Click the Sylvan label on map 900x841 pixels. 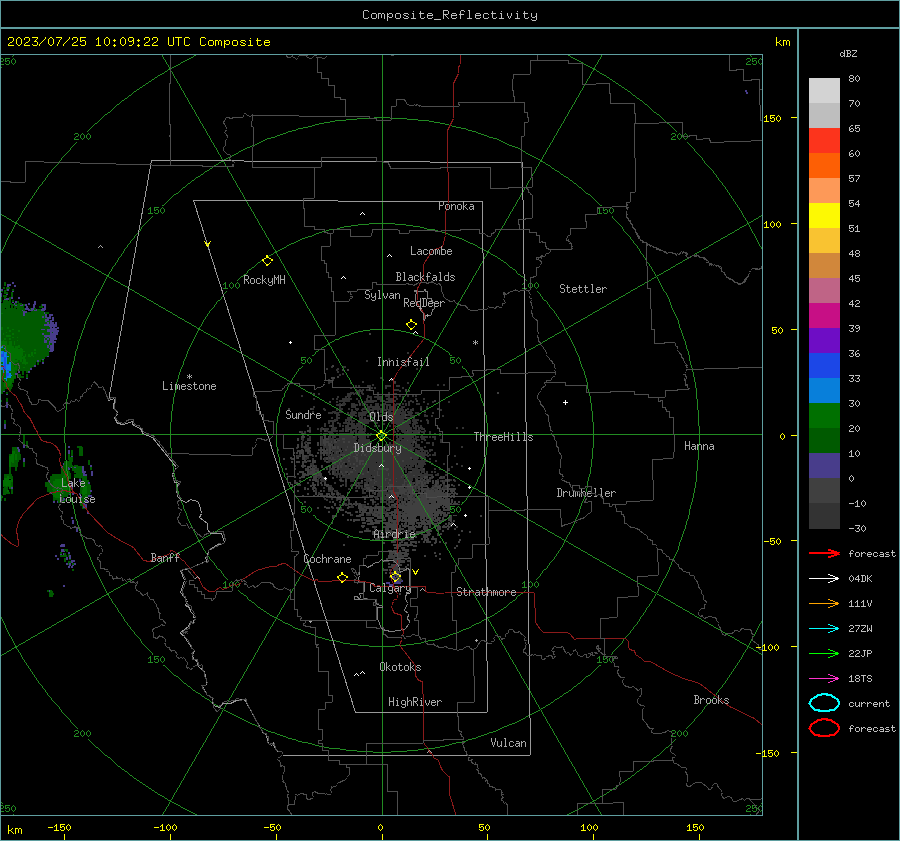pyautogui.click(x=382, y=295)
